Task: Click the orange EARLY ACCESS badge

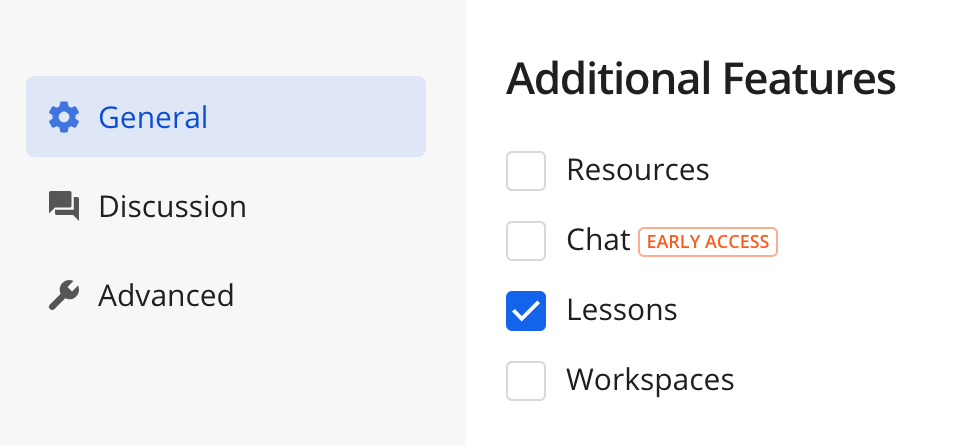Action: pos(708,241)
